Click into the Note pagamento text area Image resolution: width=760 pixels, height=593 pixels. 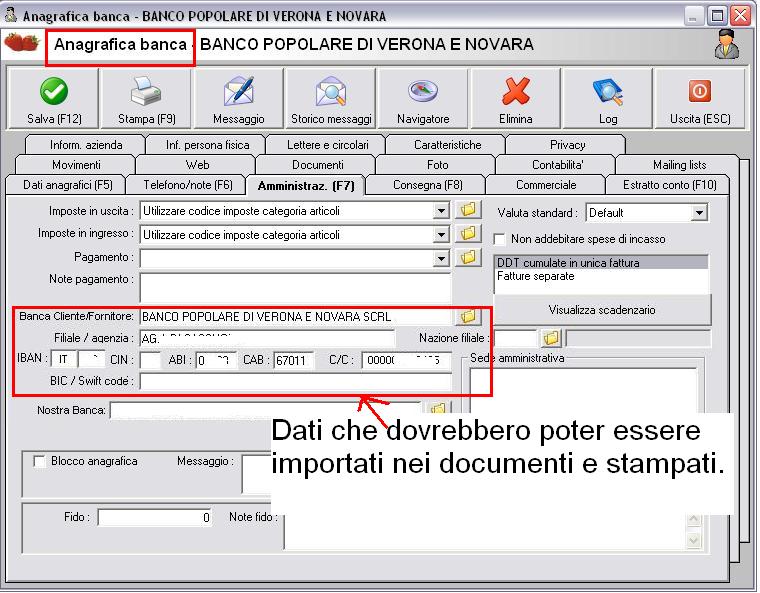click(295, 287)
